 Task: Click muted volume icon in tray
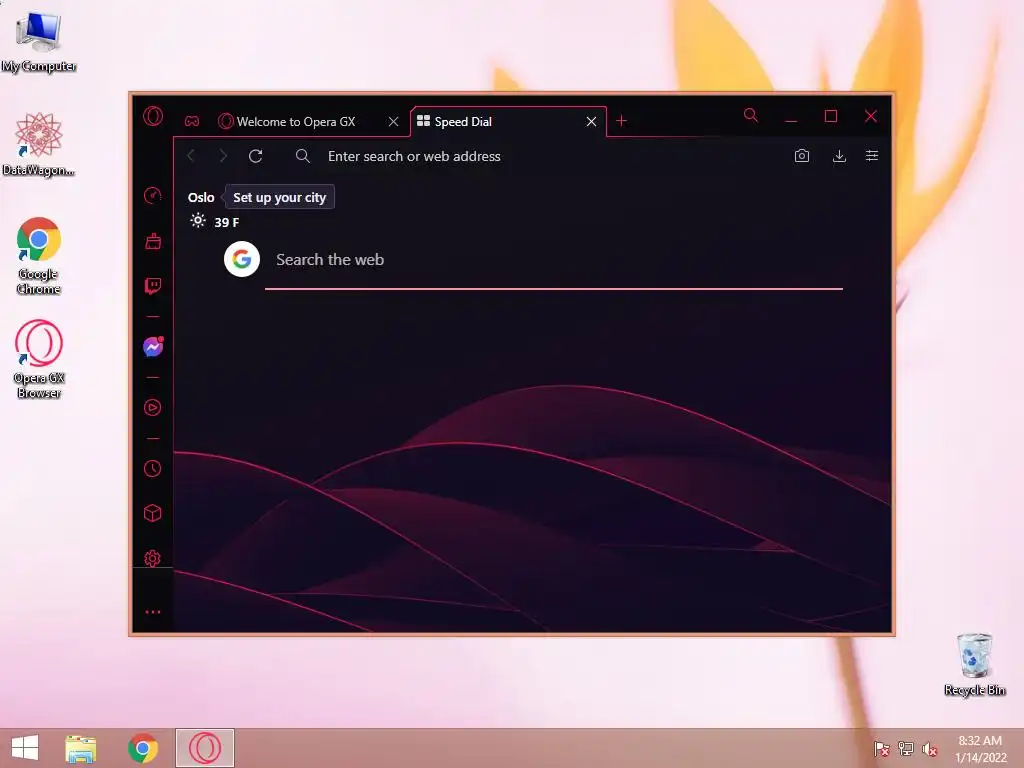tap(930, 748)
